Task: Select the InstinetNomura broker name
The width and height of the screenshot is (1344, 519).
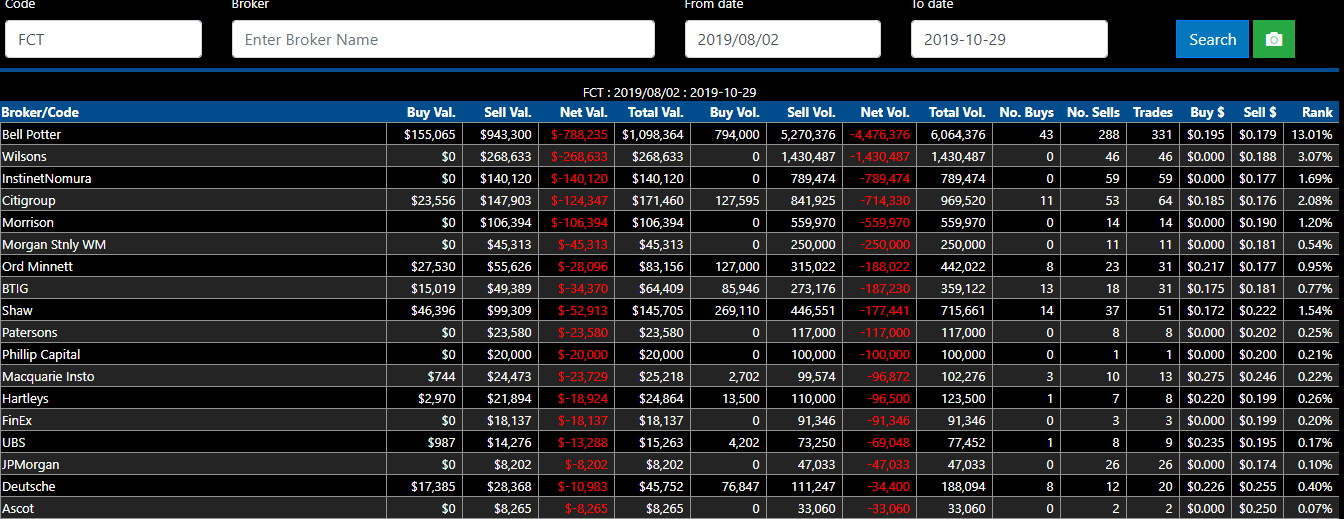Action: [46, 178]
